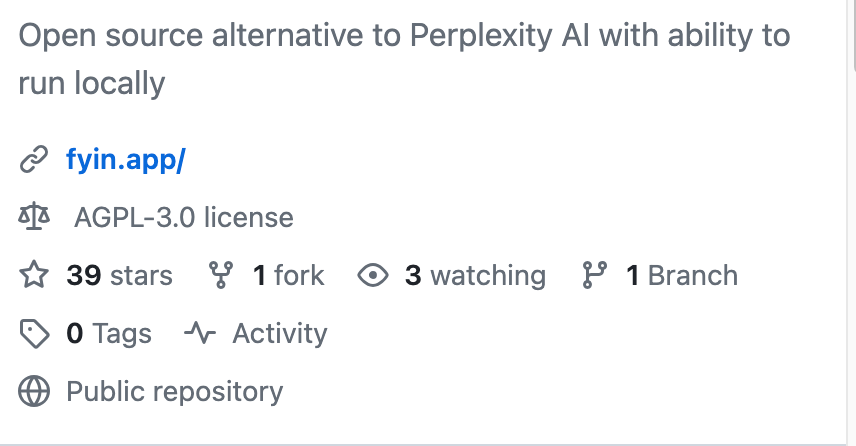Show the 1 fork listing
This screenshot has height=446, width=856.
(288, 275)
